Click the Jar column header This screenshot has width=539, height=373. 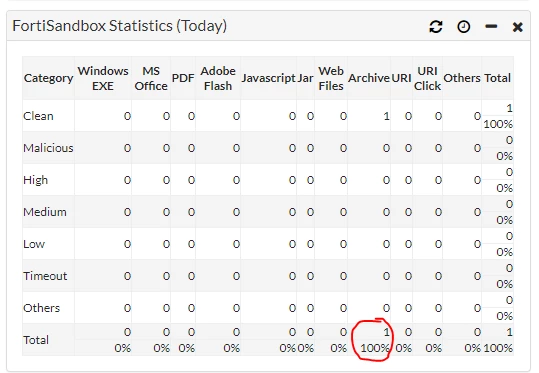click(305, 78)
